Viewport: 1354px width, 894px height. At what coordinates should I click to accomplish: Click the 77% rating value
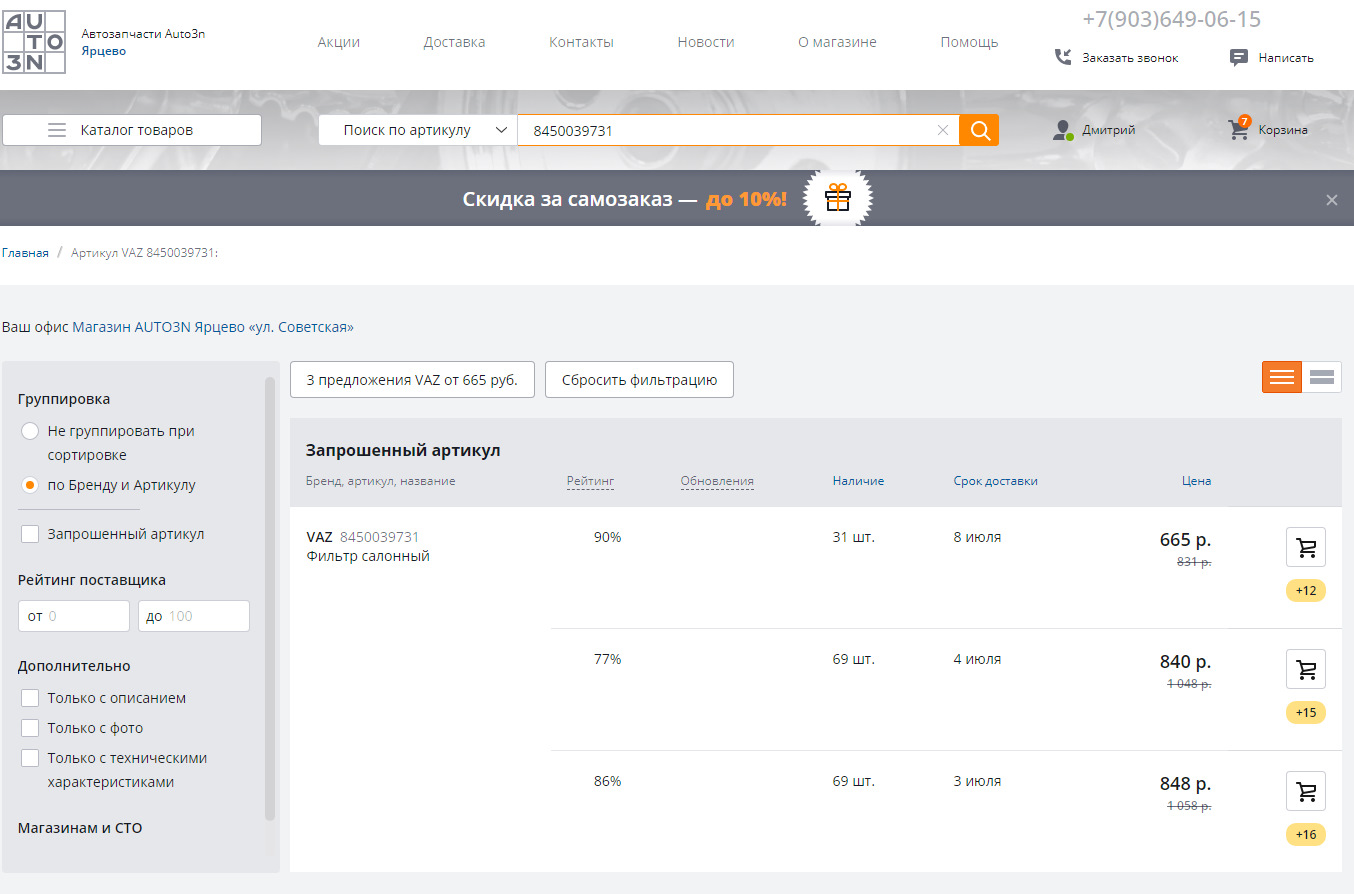607,659
